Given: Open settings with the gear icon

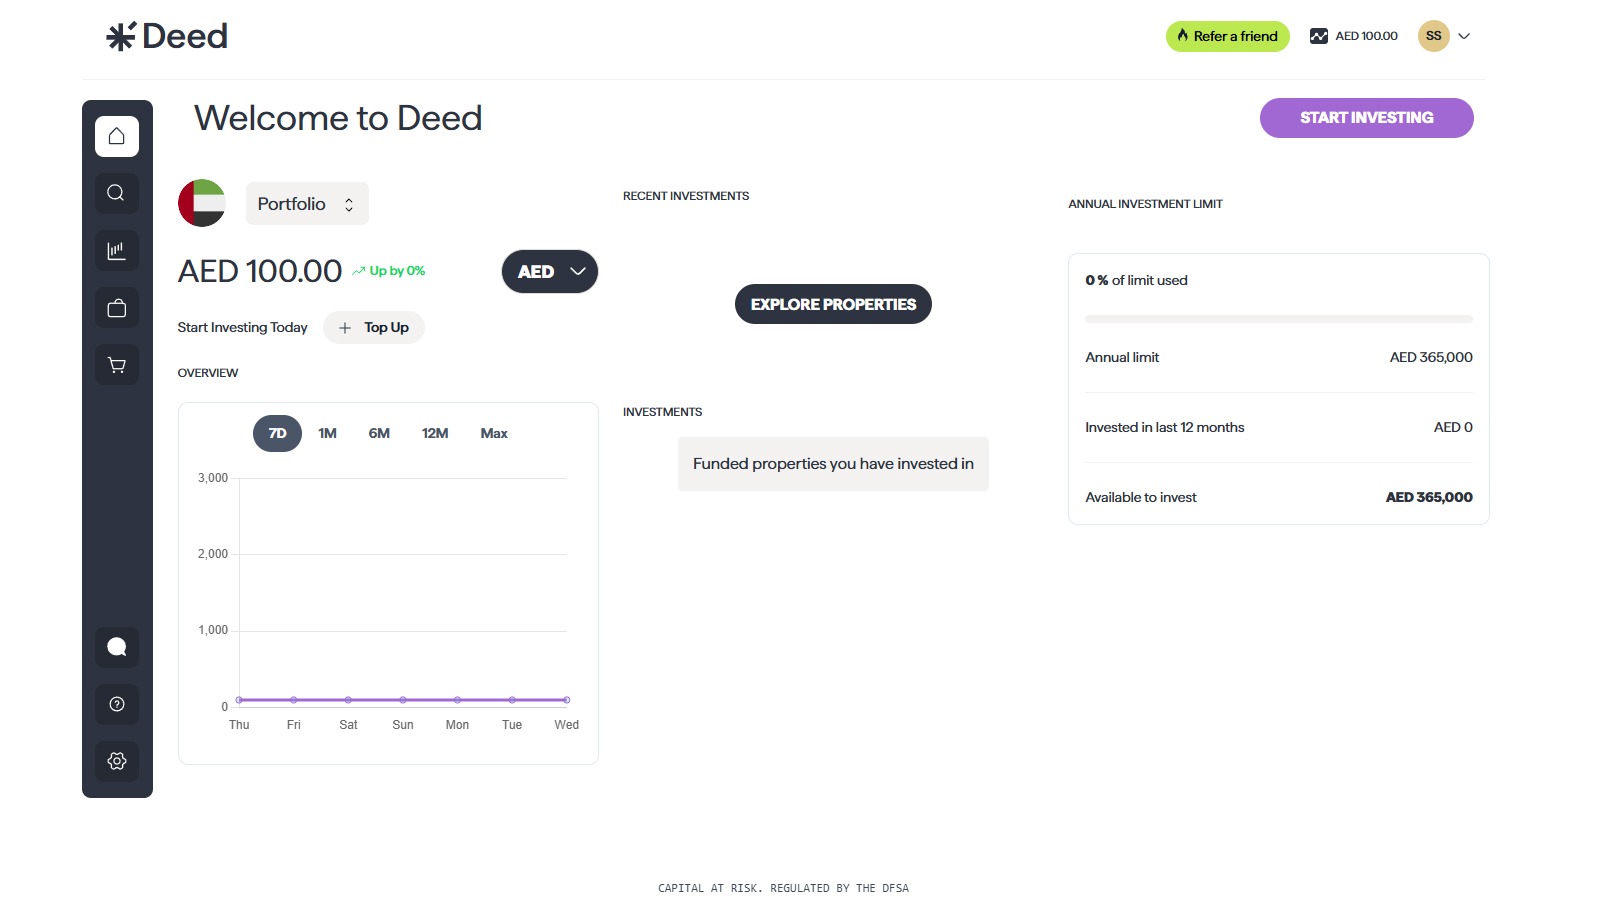Looking at the screenshot, I should [116, 760].
